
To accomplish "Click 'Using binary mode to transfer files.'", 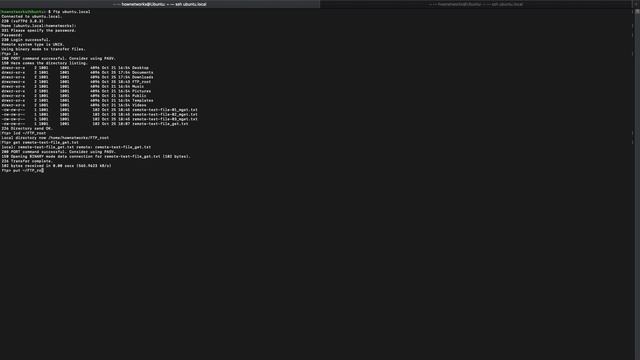I will coord(43,49).
